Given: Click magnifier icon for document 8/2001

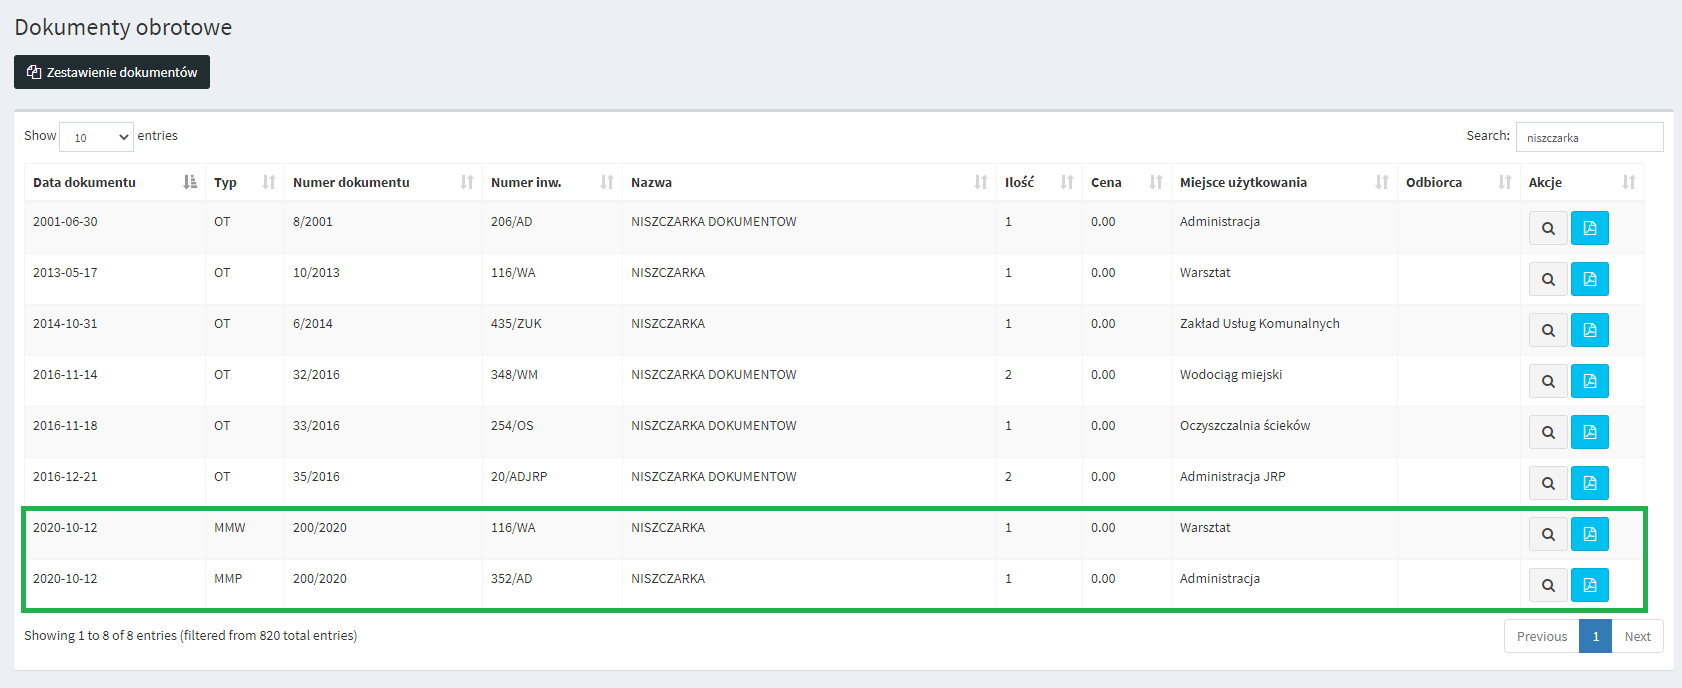Looking at the screenshot, I should tap(1548, 229).
